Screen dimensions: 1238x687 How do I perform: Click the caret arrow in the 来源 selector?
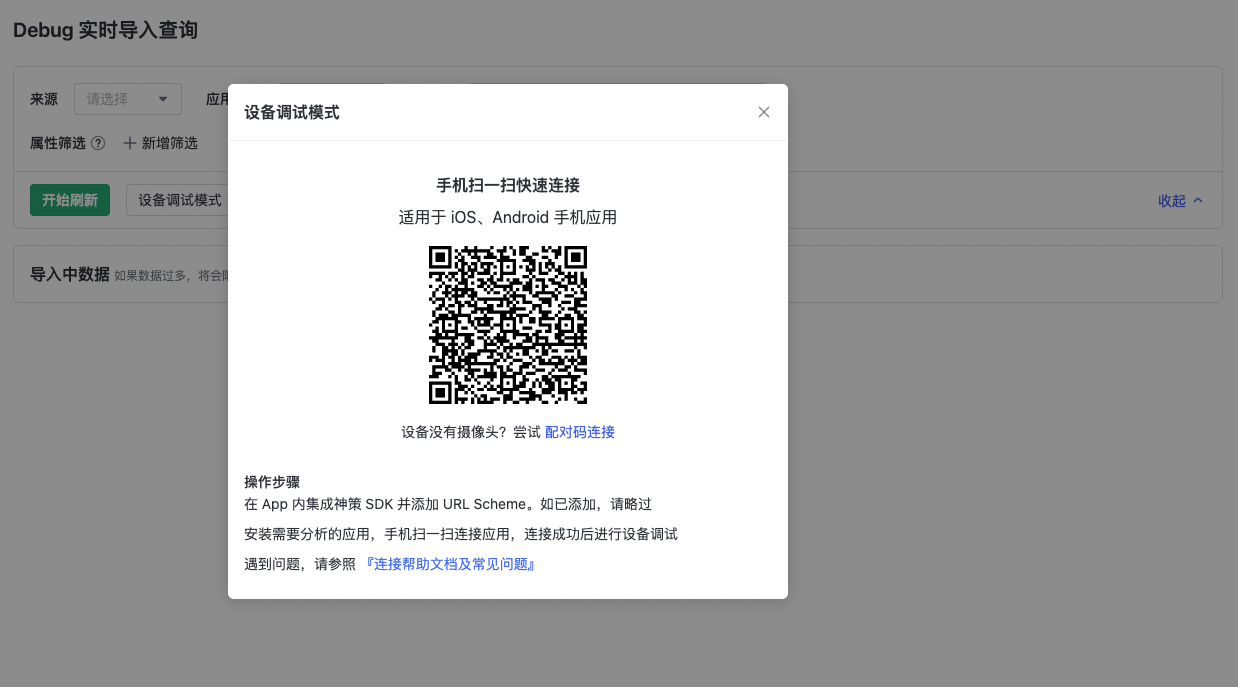[163, 99]
